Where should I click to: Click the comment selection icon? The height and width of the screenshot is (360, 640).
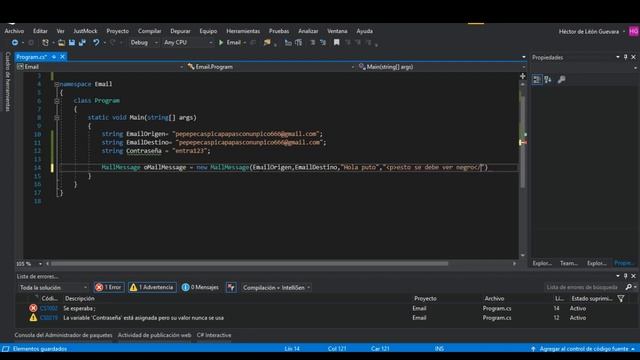[x=313, y=42]
